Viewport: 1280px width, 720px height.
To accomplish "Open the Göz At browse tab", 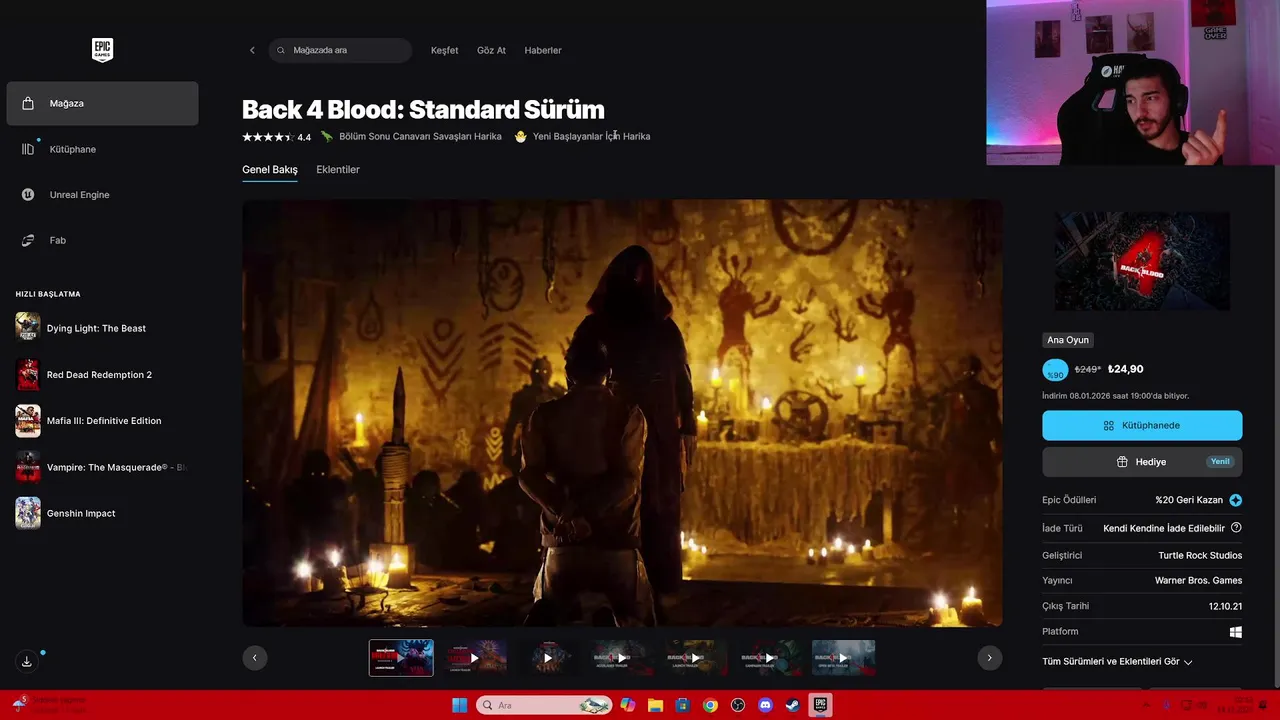I will coord(491,50).
